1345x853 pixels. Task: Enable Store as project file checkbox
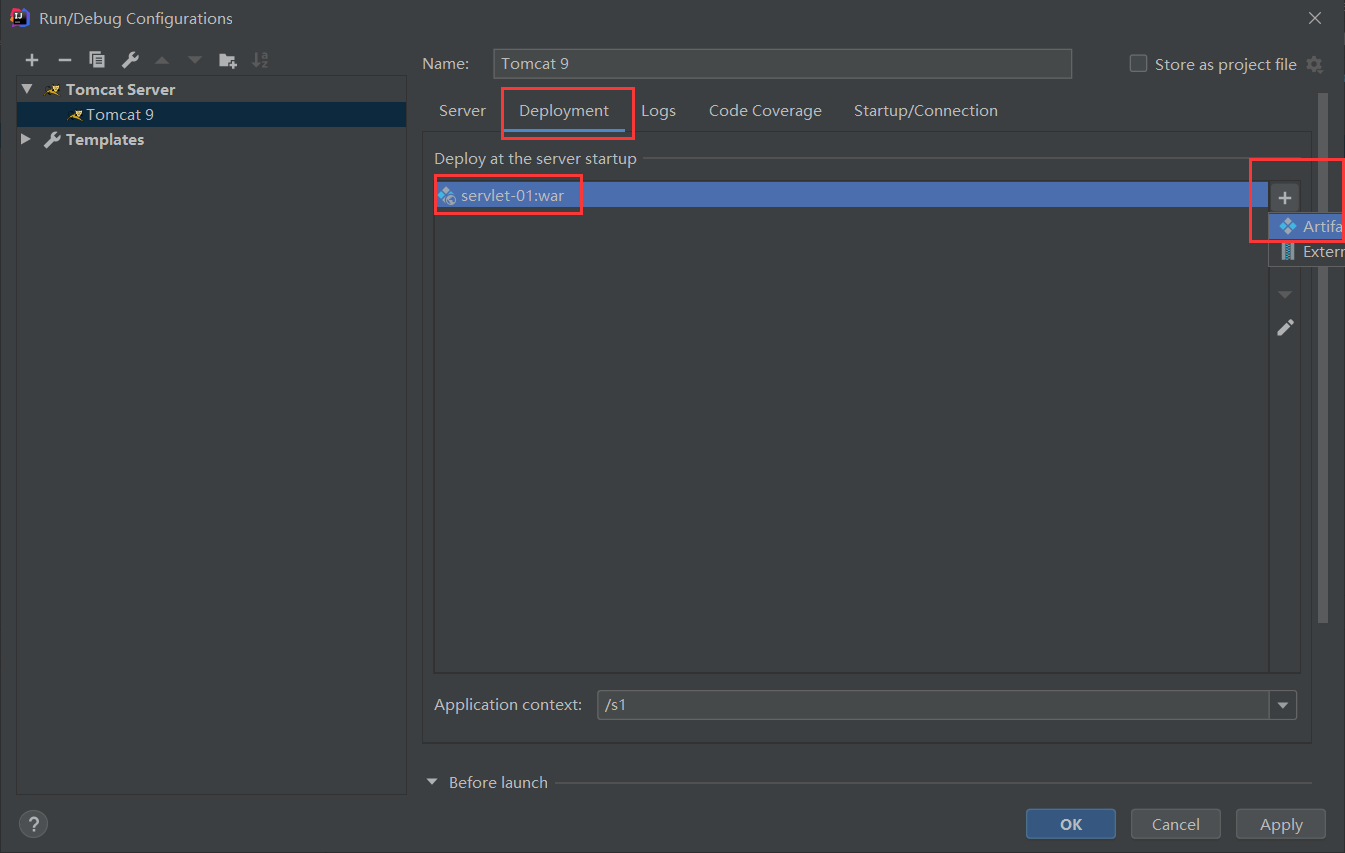coord(1138,63)
